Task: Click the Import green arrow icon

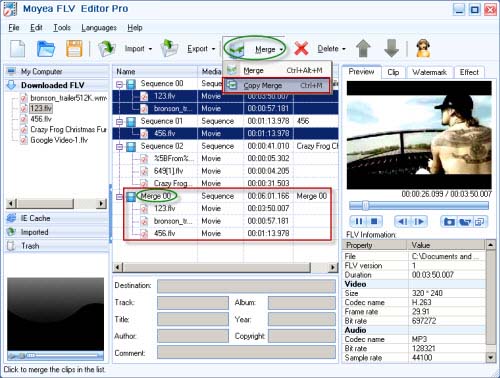Action: click(x=107, y=49)
